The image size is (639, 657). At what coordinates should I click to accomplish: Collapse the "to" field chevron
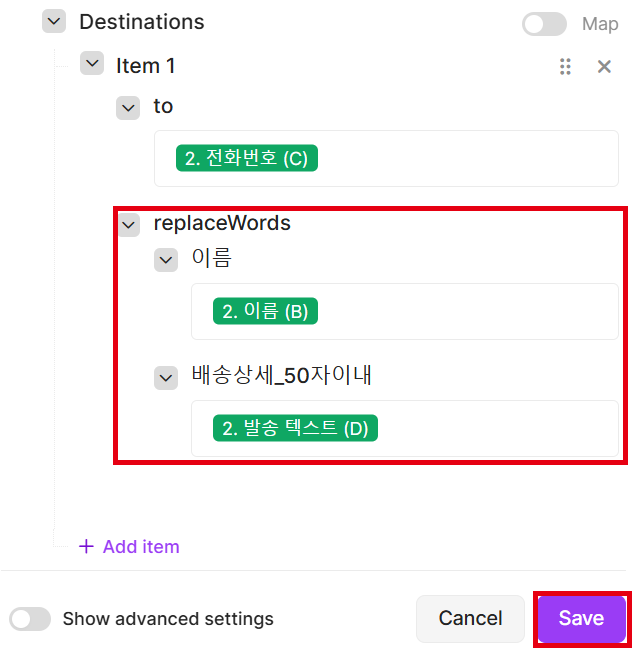[128, 108]
